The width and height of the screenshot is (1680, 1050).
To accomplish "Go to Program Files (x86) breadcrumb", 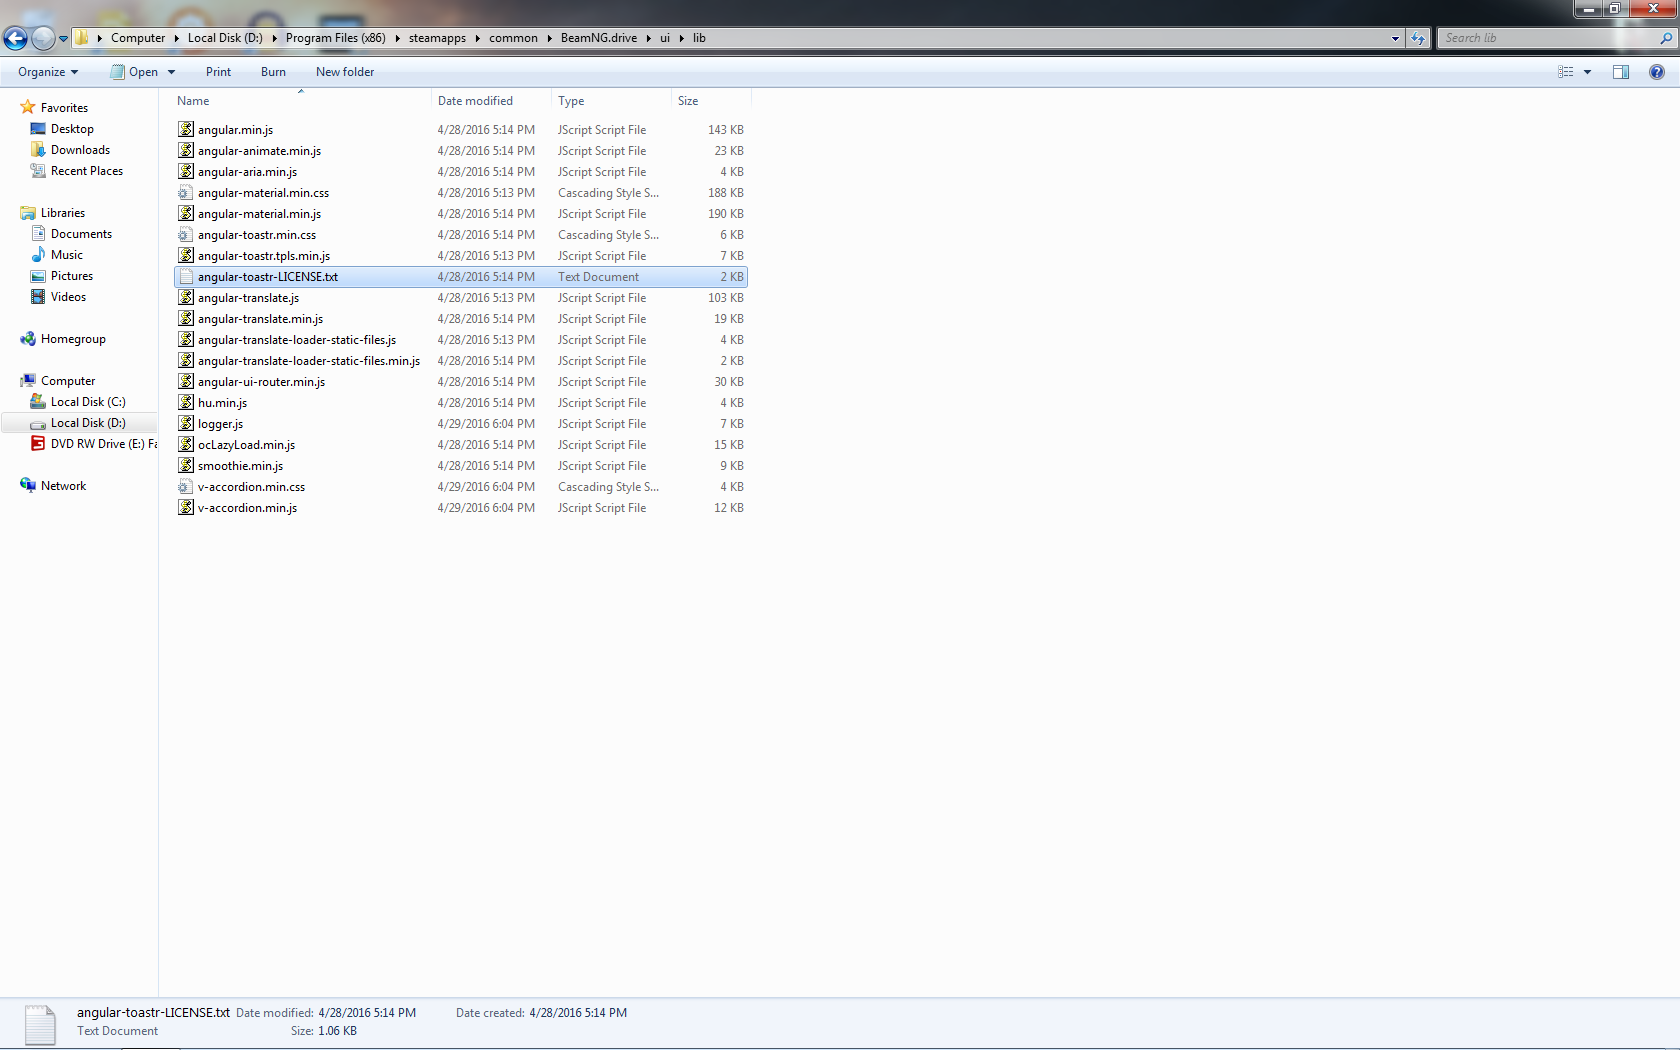I will coord(335,38).
